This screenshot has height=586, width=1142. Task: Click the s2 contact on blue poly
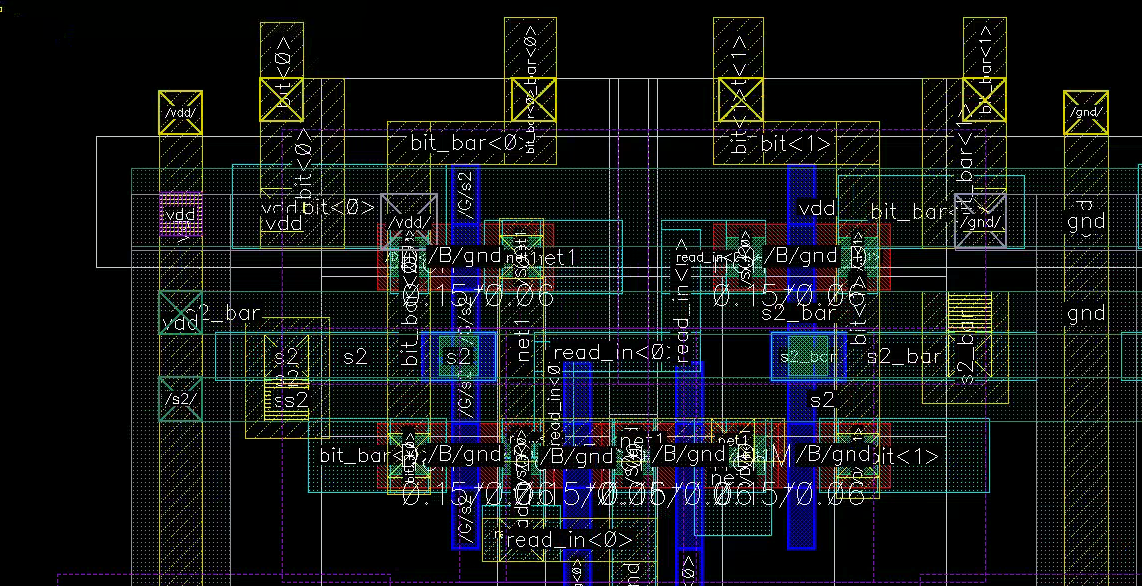point(458,357)
